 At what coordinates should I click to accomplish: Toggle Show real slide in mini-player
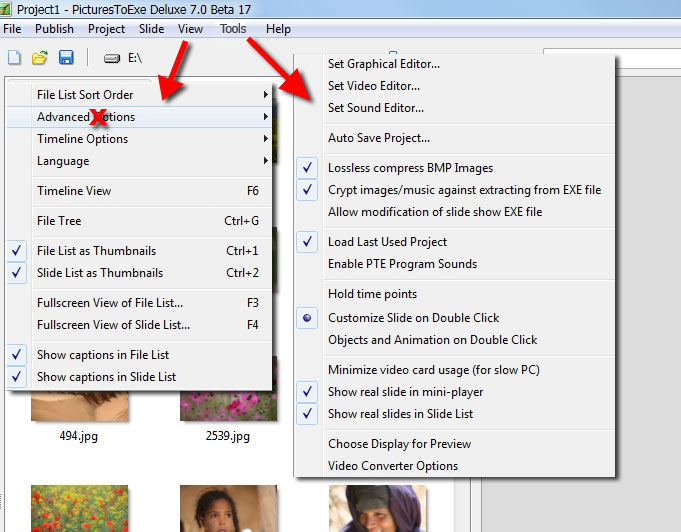[x=454, y=392]
